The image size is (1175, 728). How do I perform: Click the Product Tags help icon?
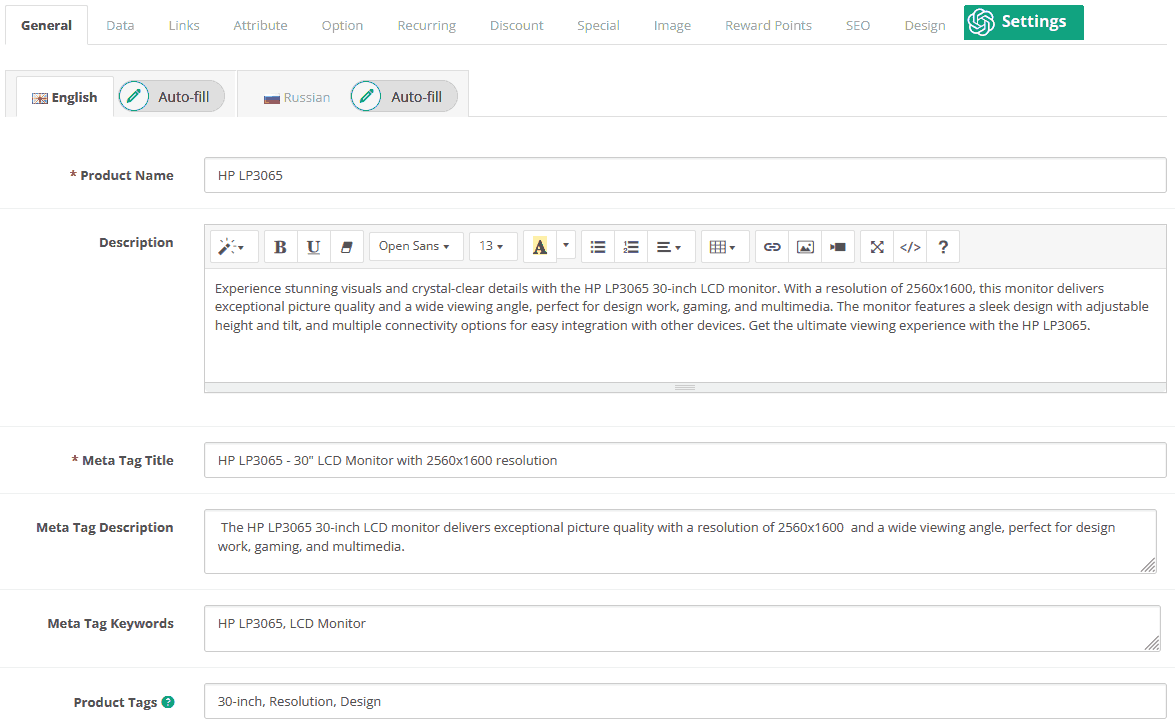pos(168,702)
